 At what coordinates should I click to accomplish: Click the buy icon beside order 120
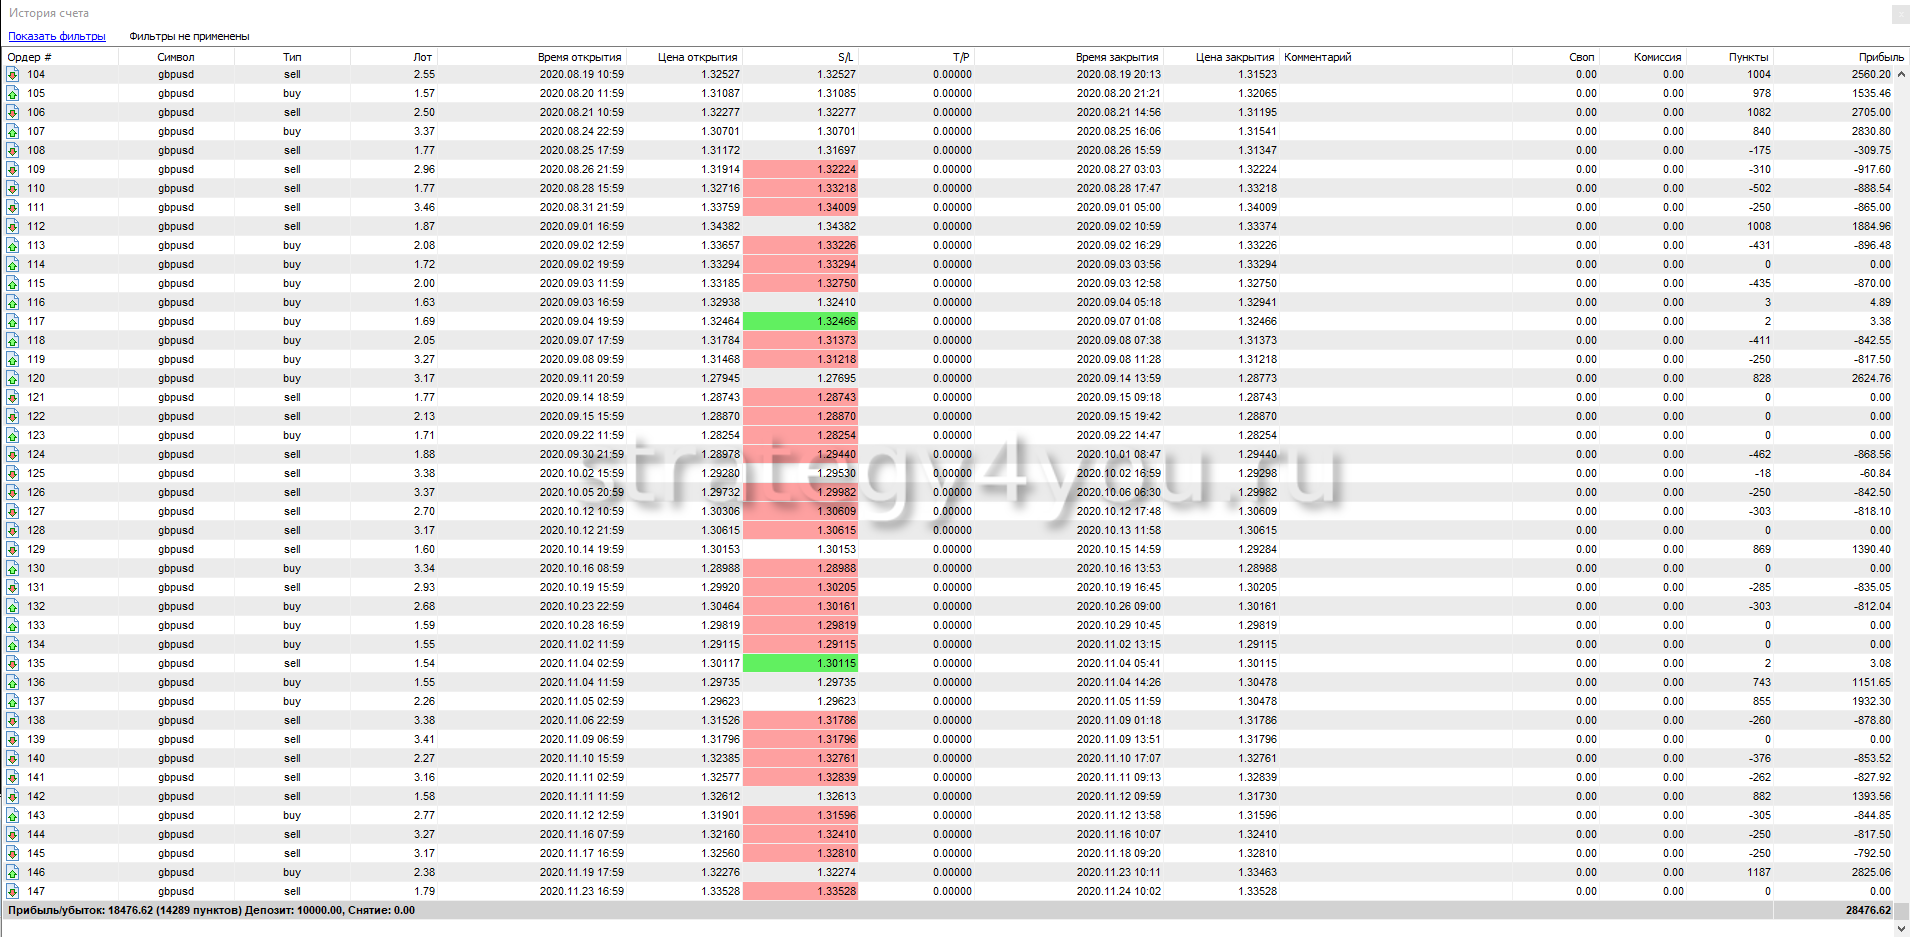pyautogui.click(x=13, y=378)
